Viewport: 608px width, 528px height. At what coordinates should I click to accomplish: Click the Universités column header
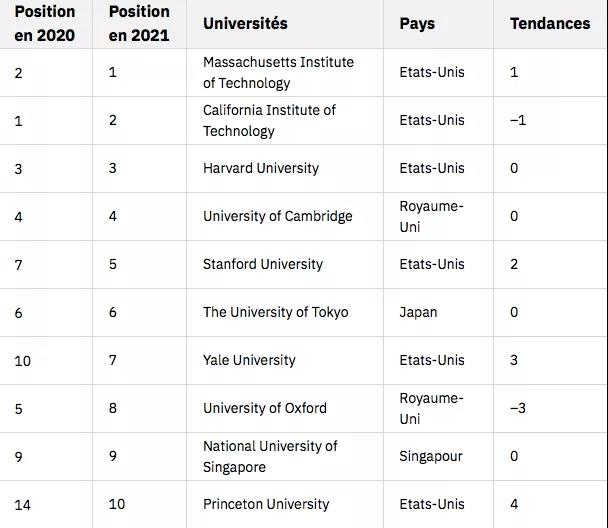point(245,23)
